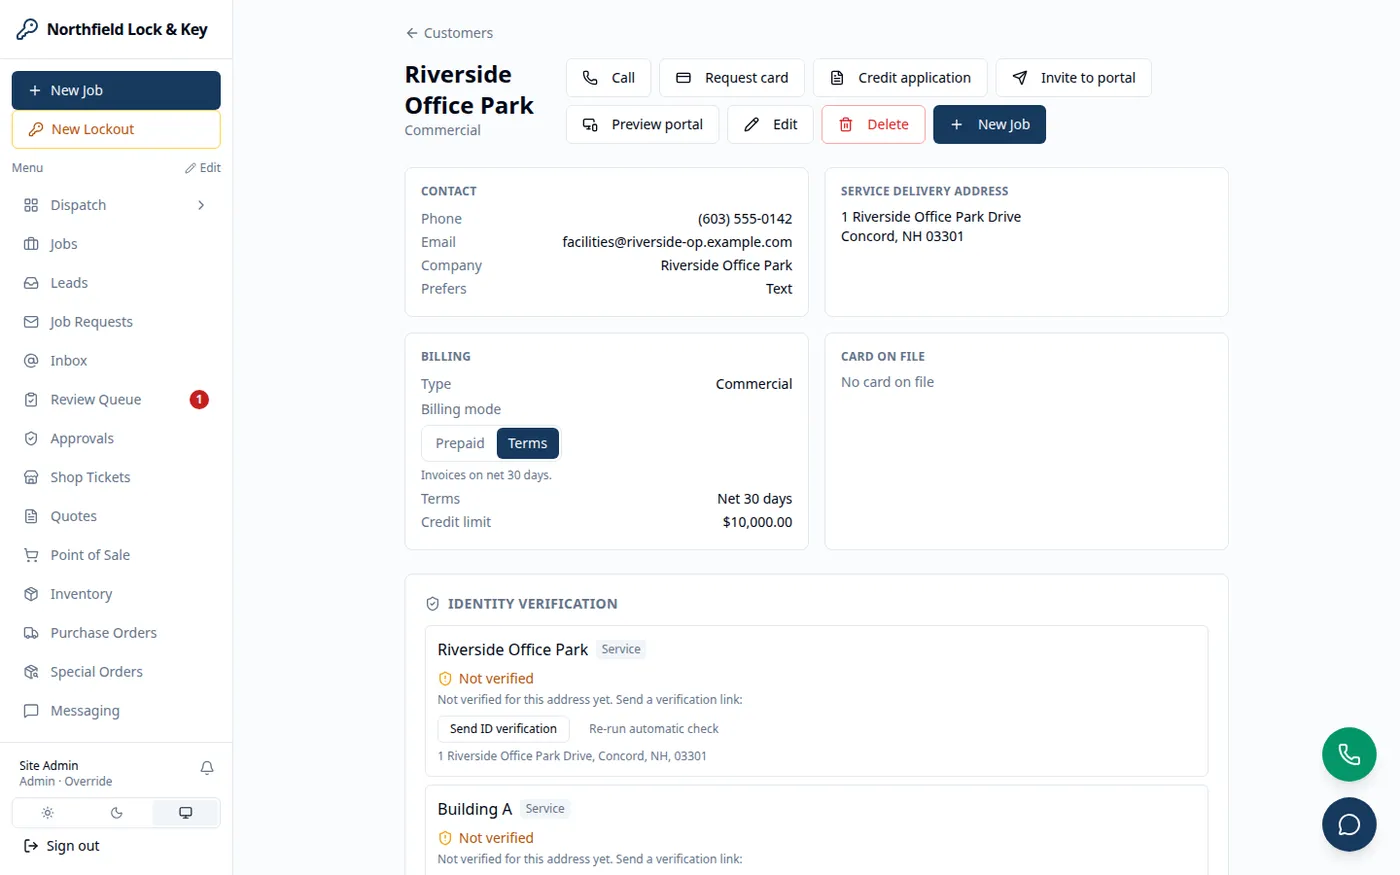Click the Prefers Text value
The height and width of the screenshot is (875, 1400).
(x=779, y=289)
